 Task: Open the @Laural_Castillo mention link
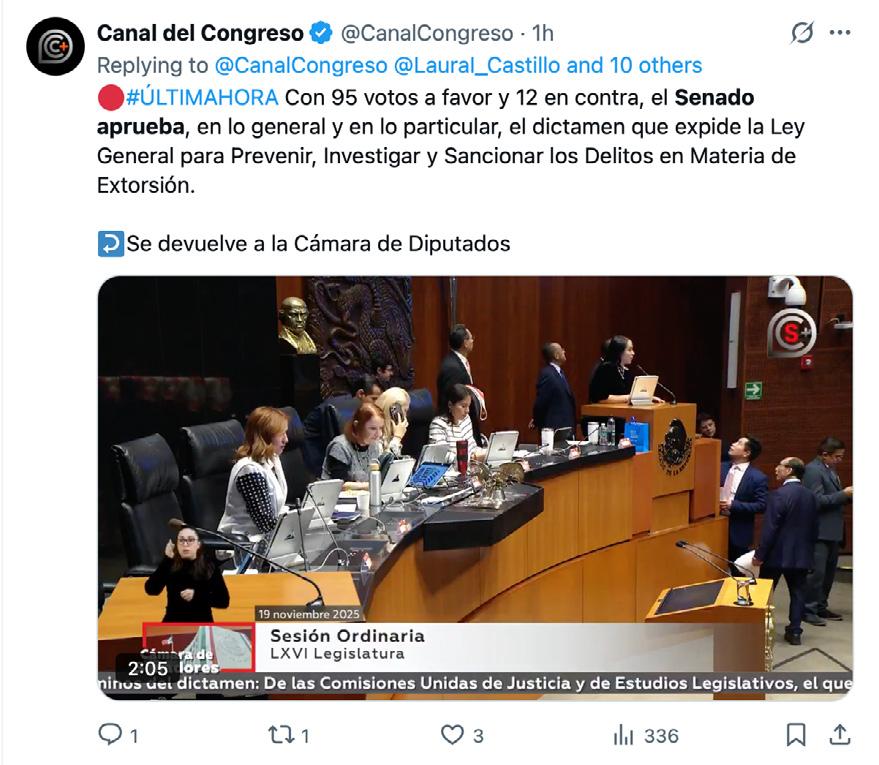(477, 66)
